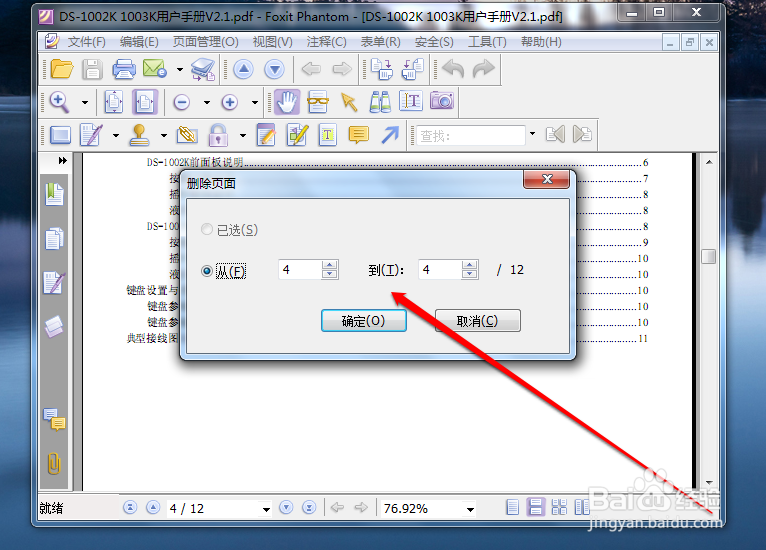The image size is (766, 550).
Task: Select the stamp tool icon
Action: 139,135
